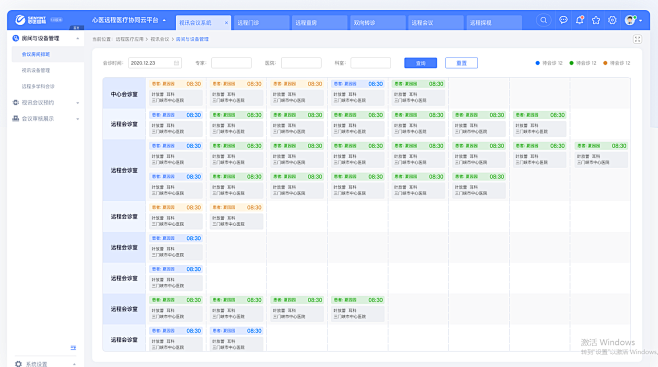
Task: Expand the 心医远程医疗协同云平台 dropdown
Action: 164,20
